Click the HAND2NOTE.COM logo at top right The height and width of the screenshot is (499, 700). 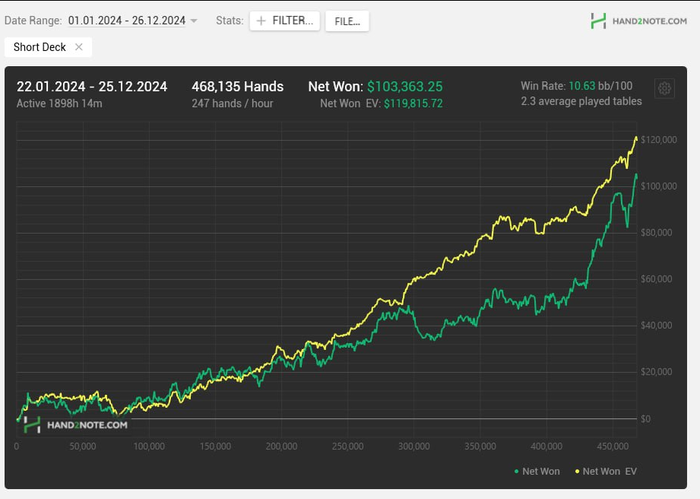click(x=639, y=21)
